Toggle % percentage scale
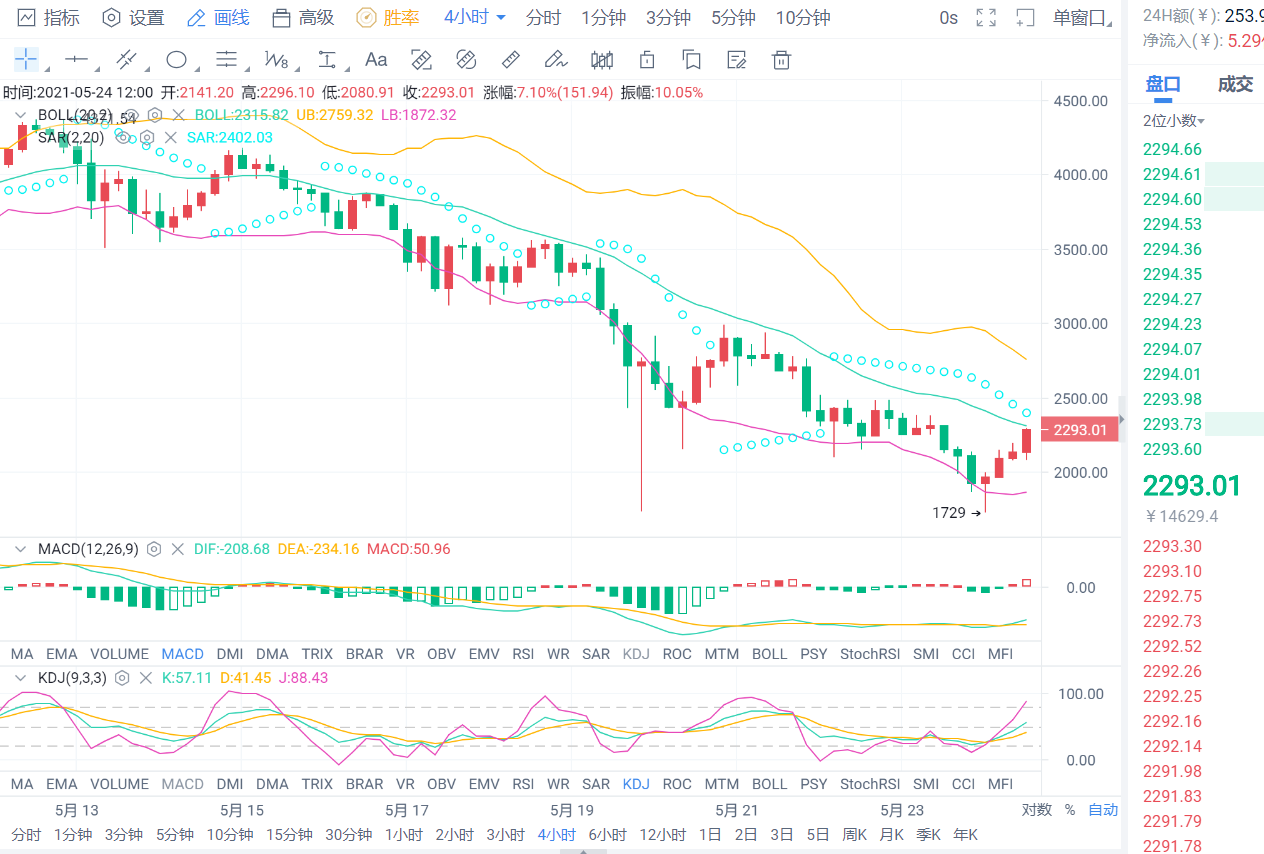This screenshot has width=1264, height=854. point(1069,810)
